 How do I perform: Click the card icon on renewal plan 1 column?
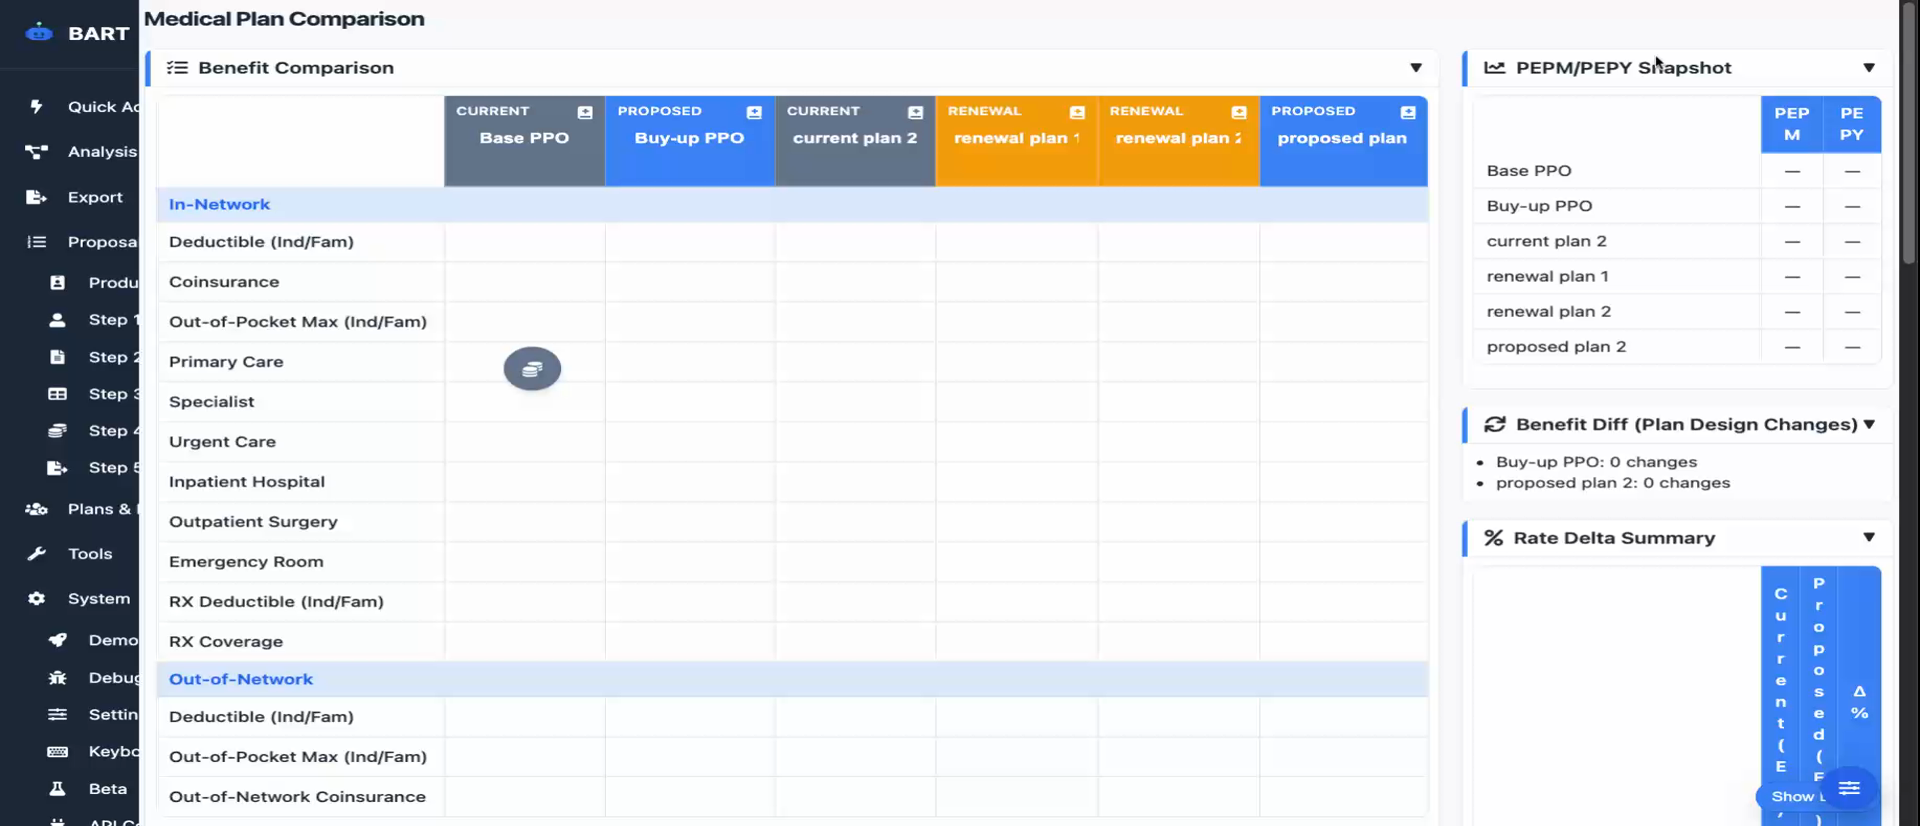tap(1077, 112)
